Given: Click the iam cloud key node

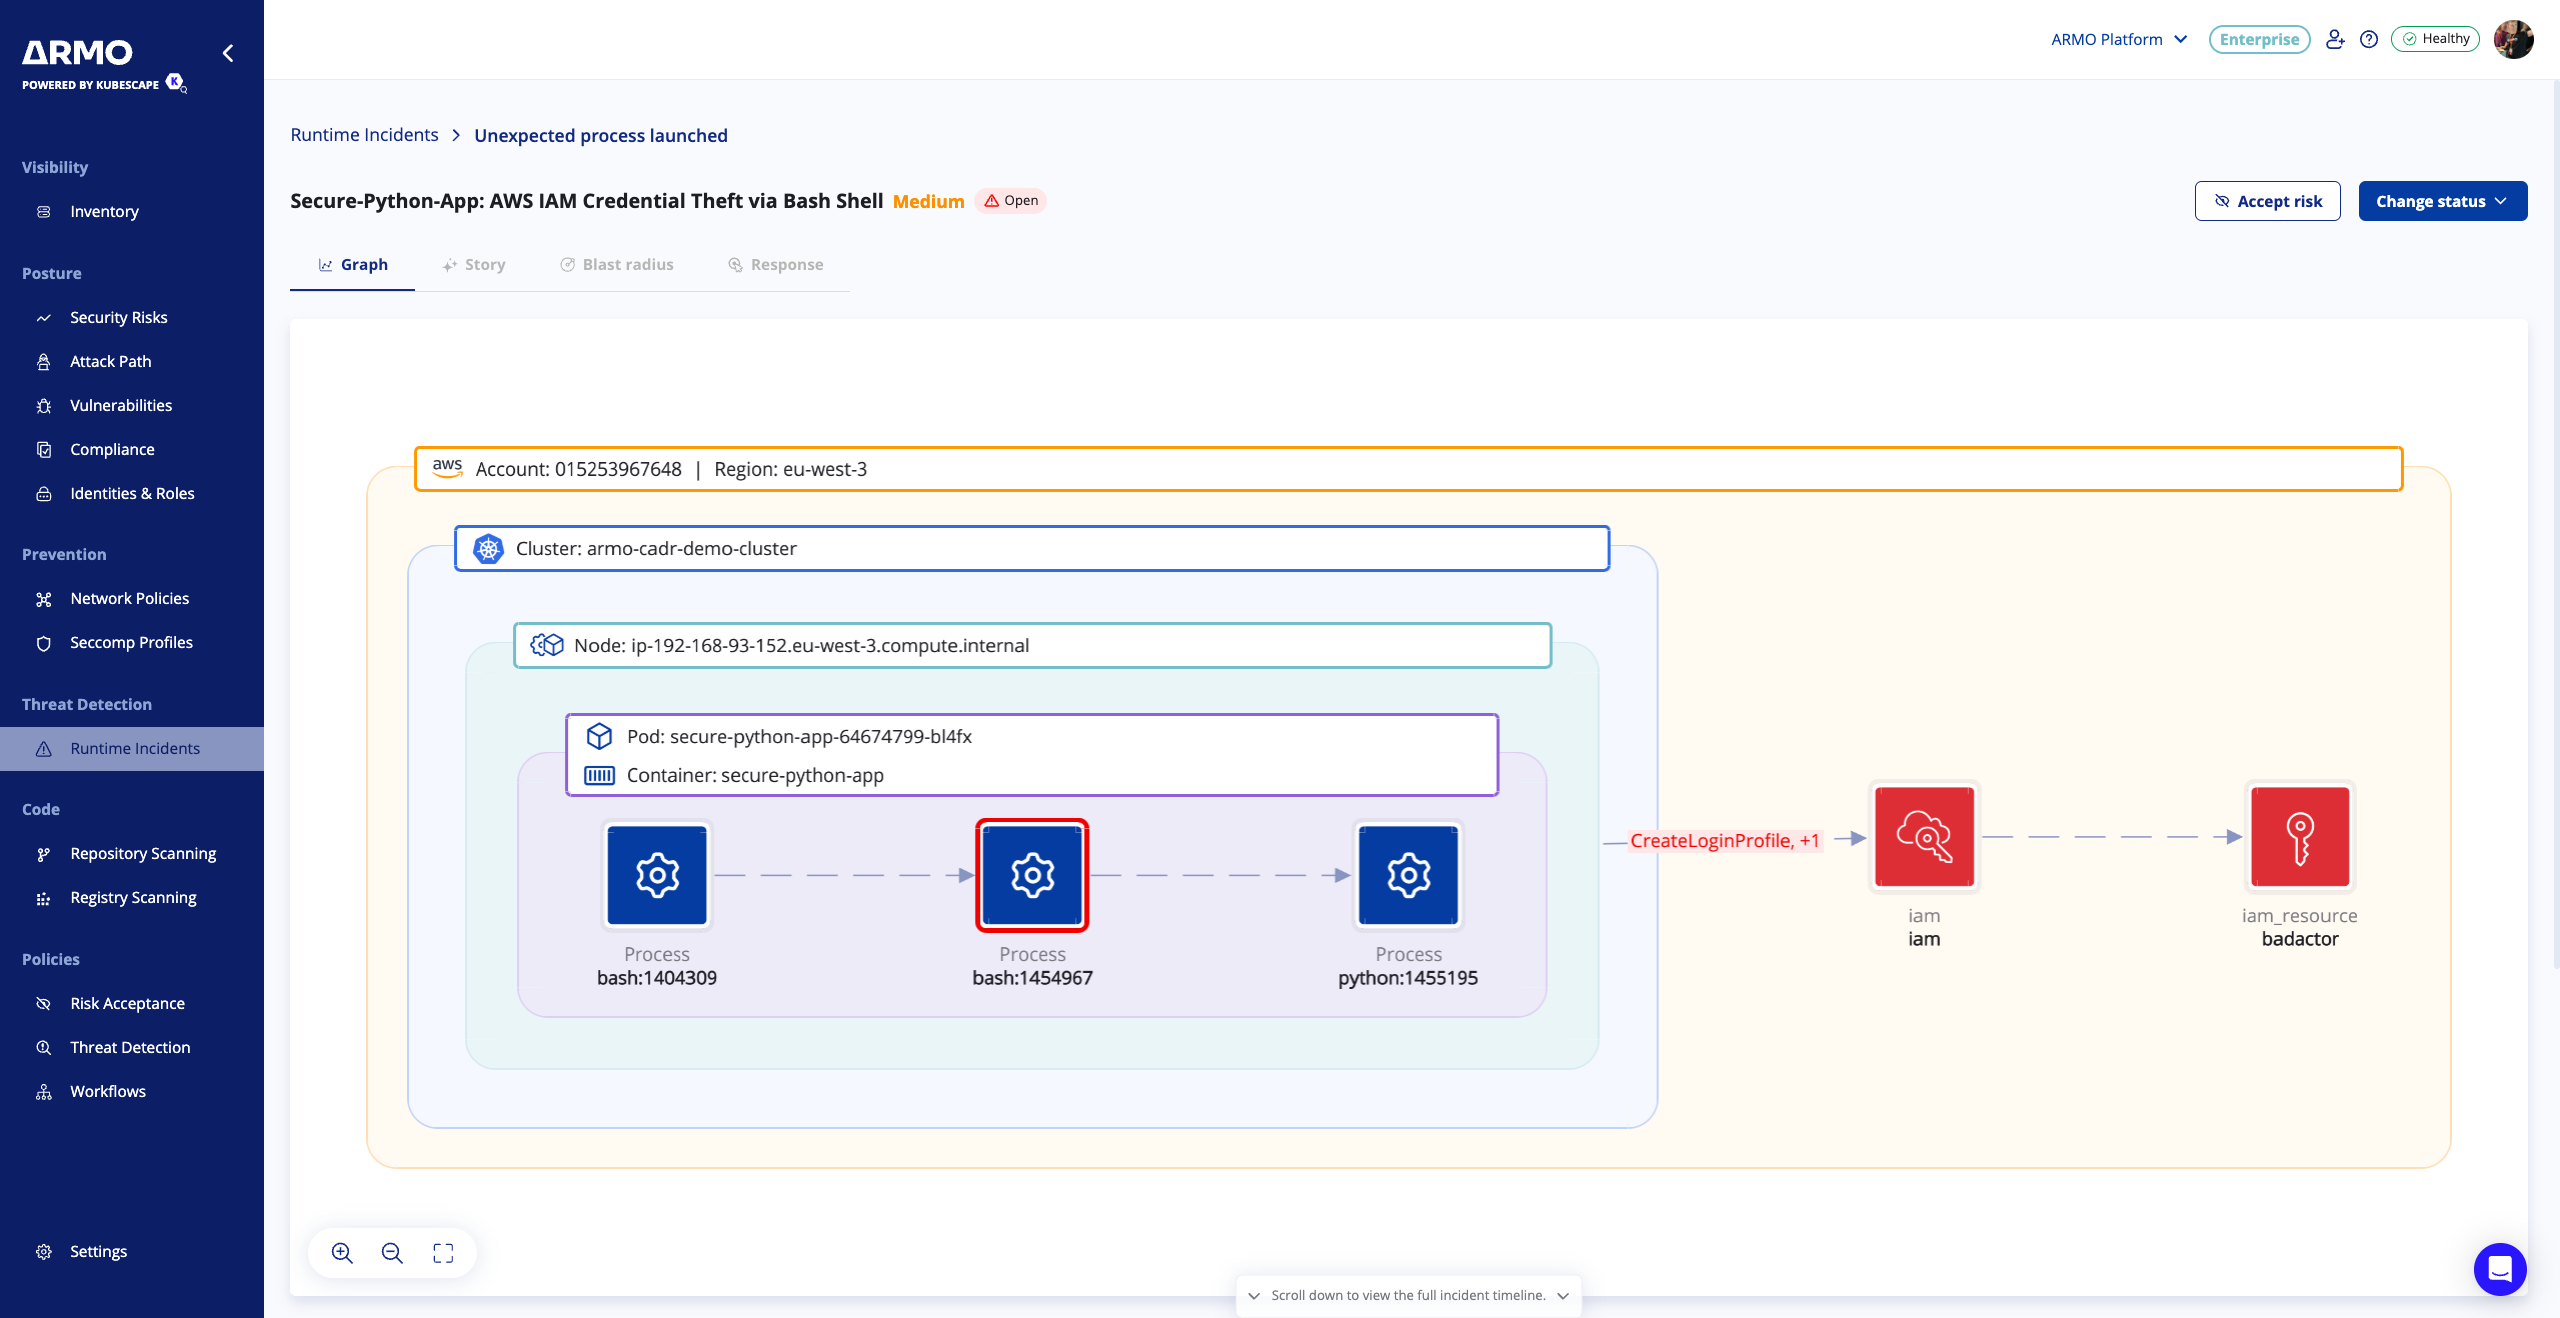Looking at the screenshot, I should tap(1924, 836).
